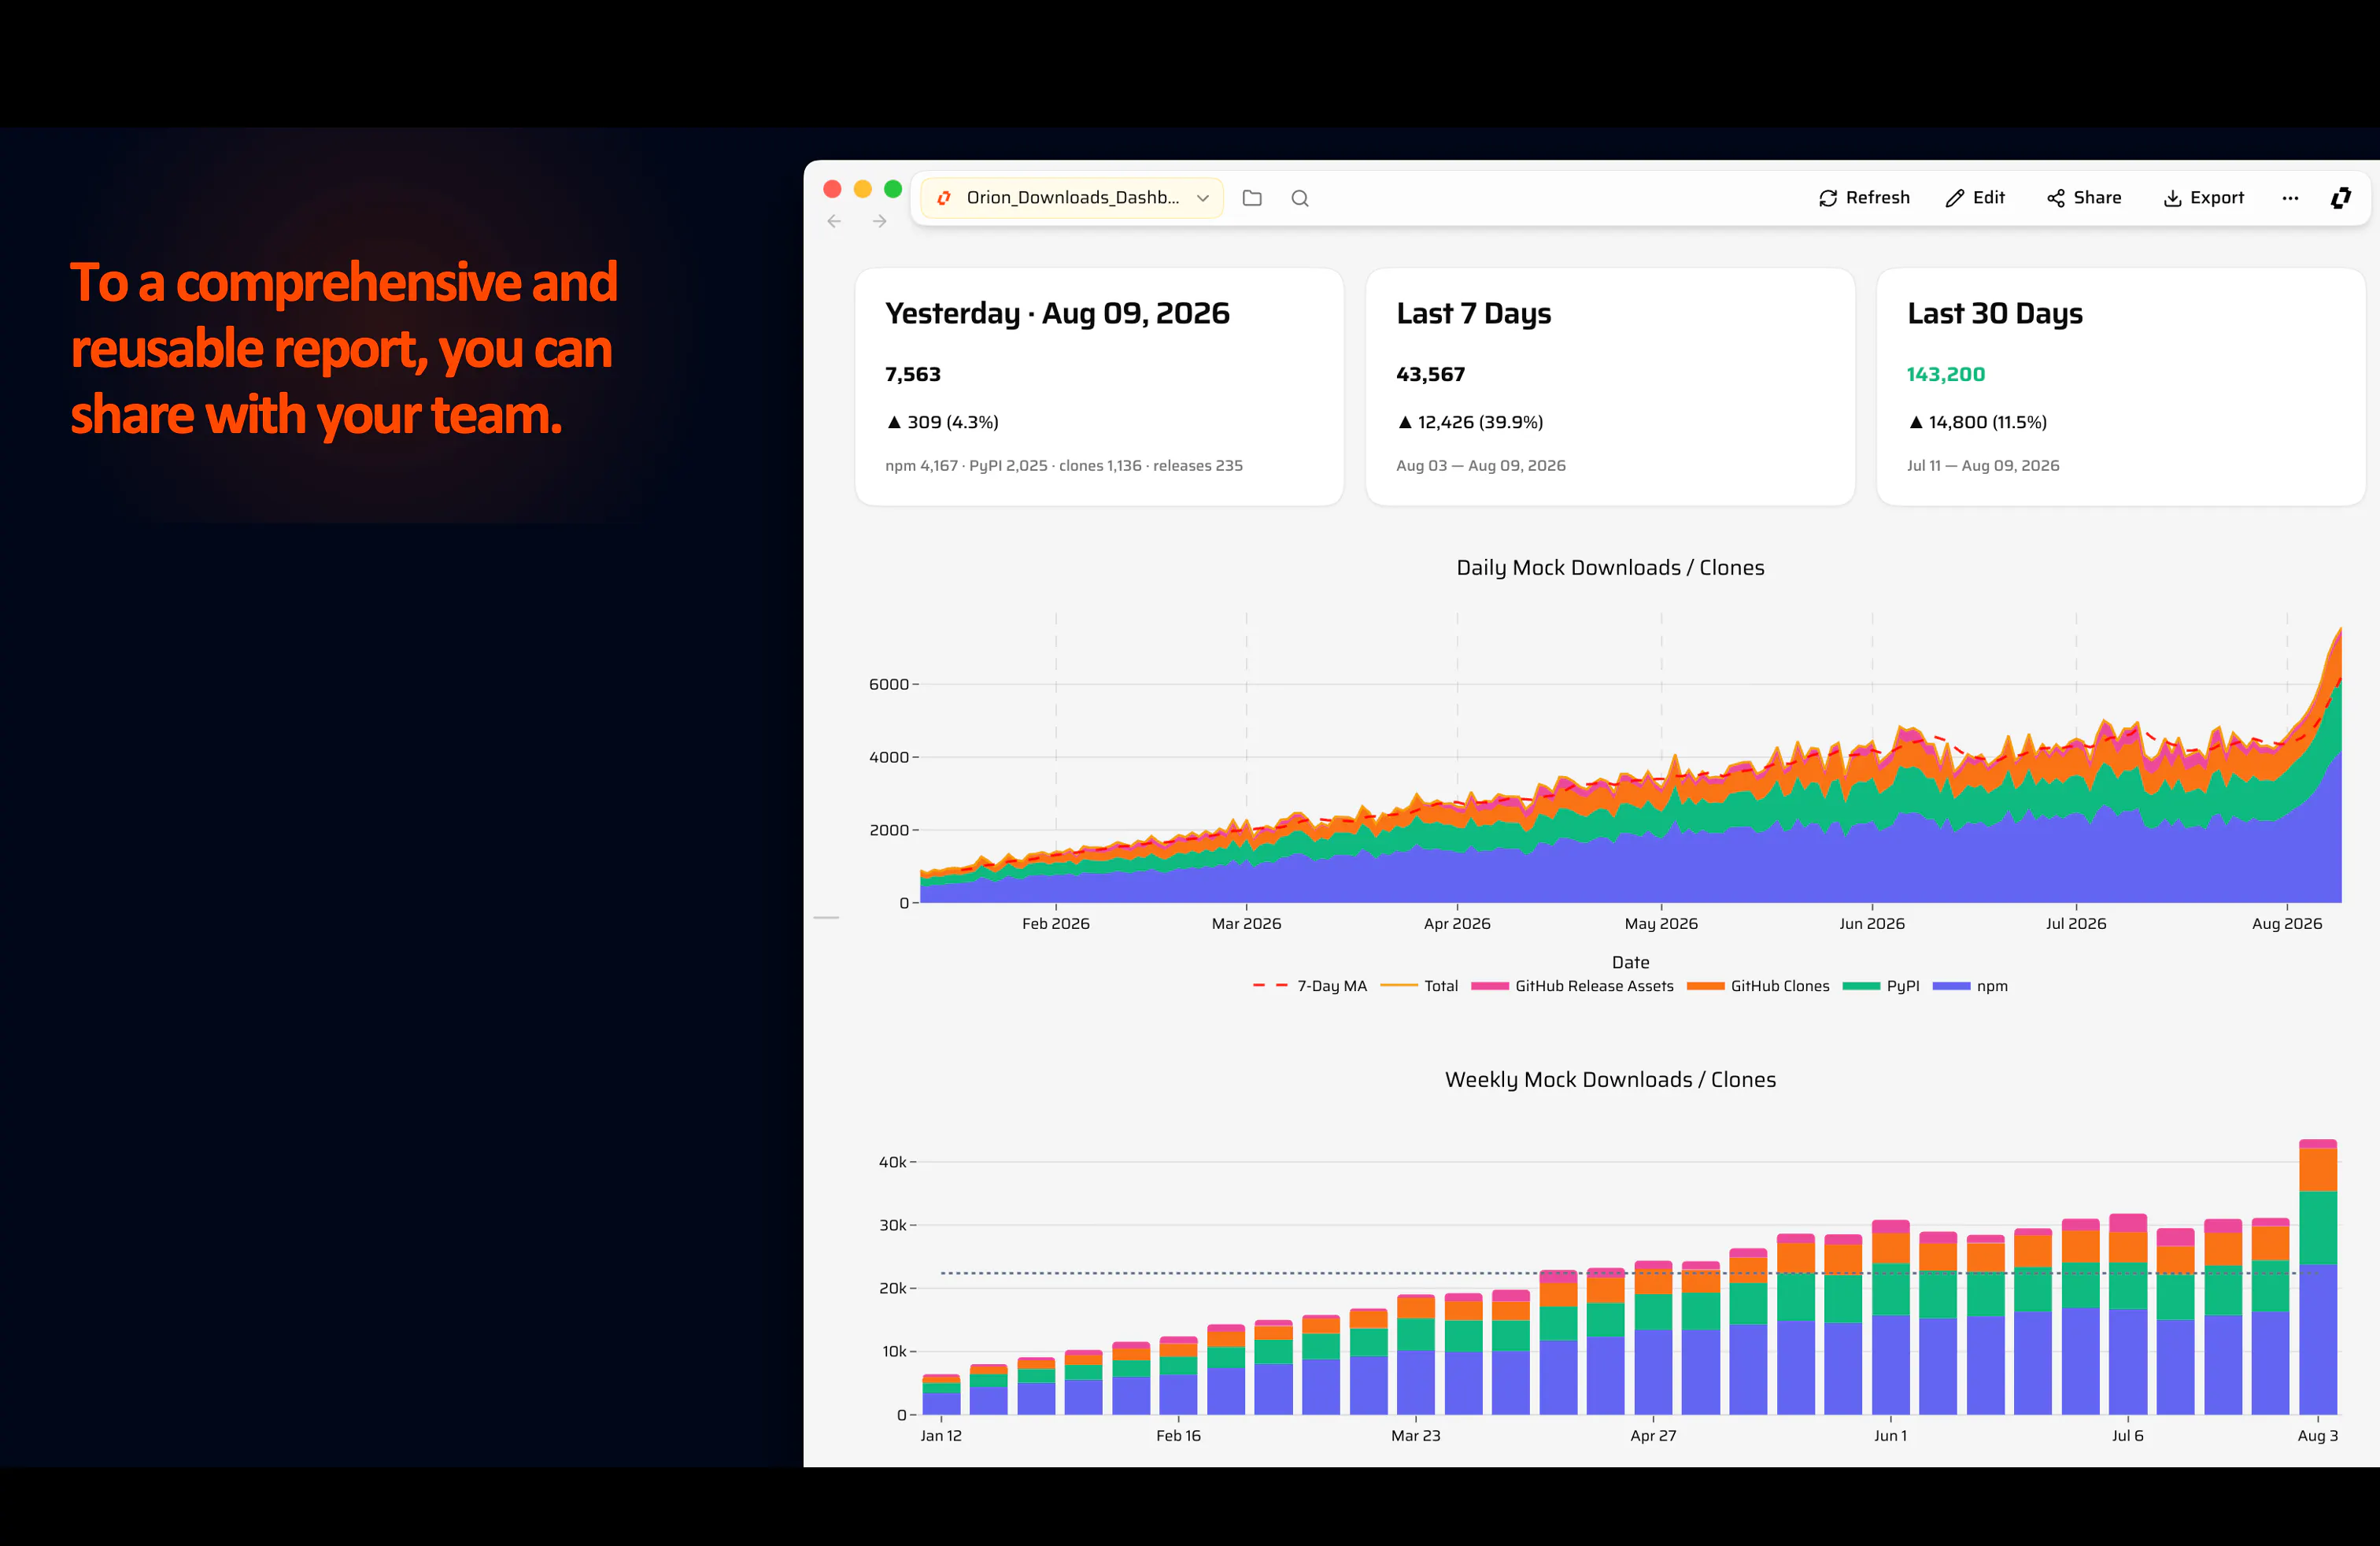
Task: Click the May 2026 axis tick label
Action: click(1661, 924)
